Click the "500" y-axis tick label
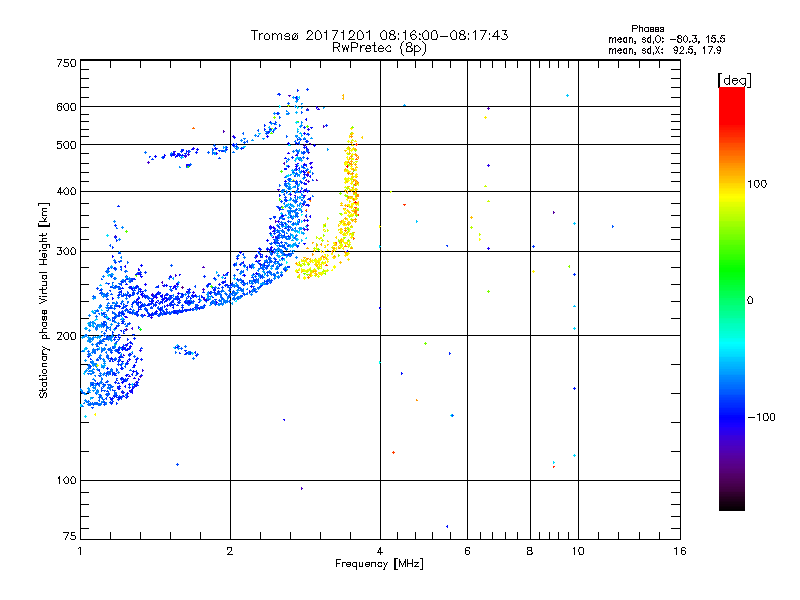 [66, 145]
